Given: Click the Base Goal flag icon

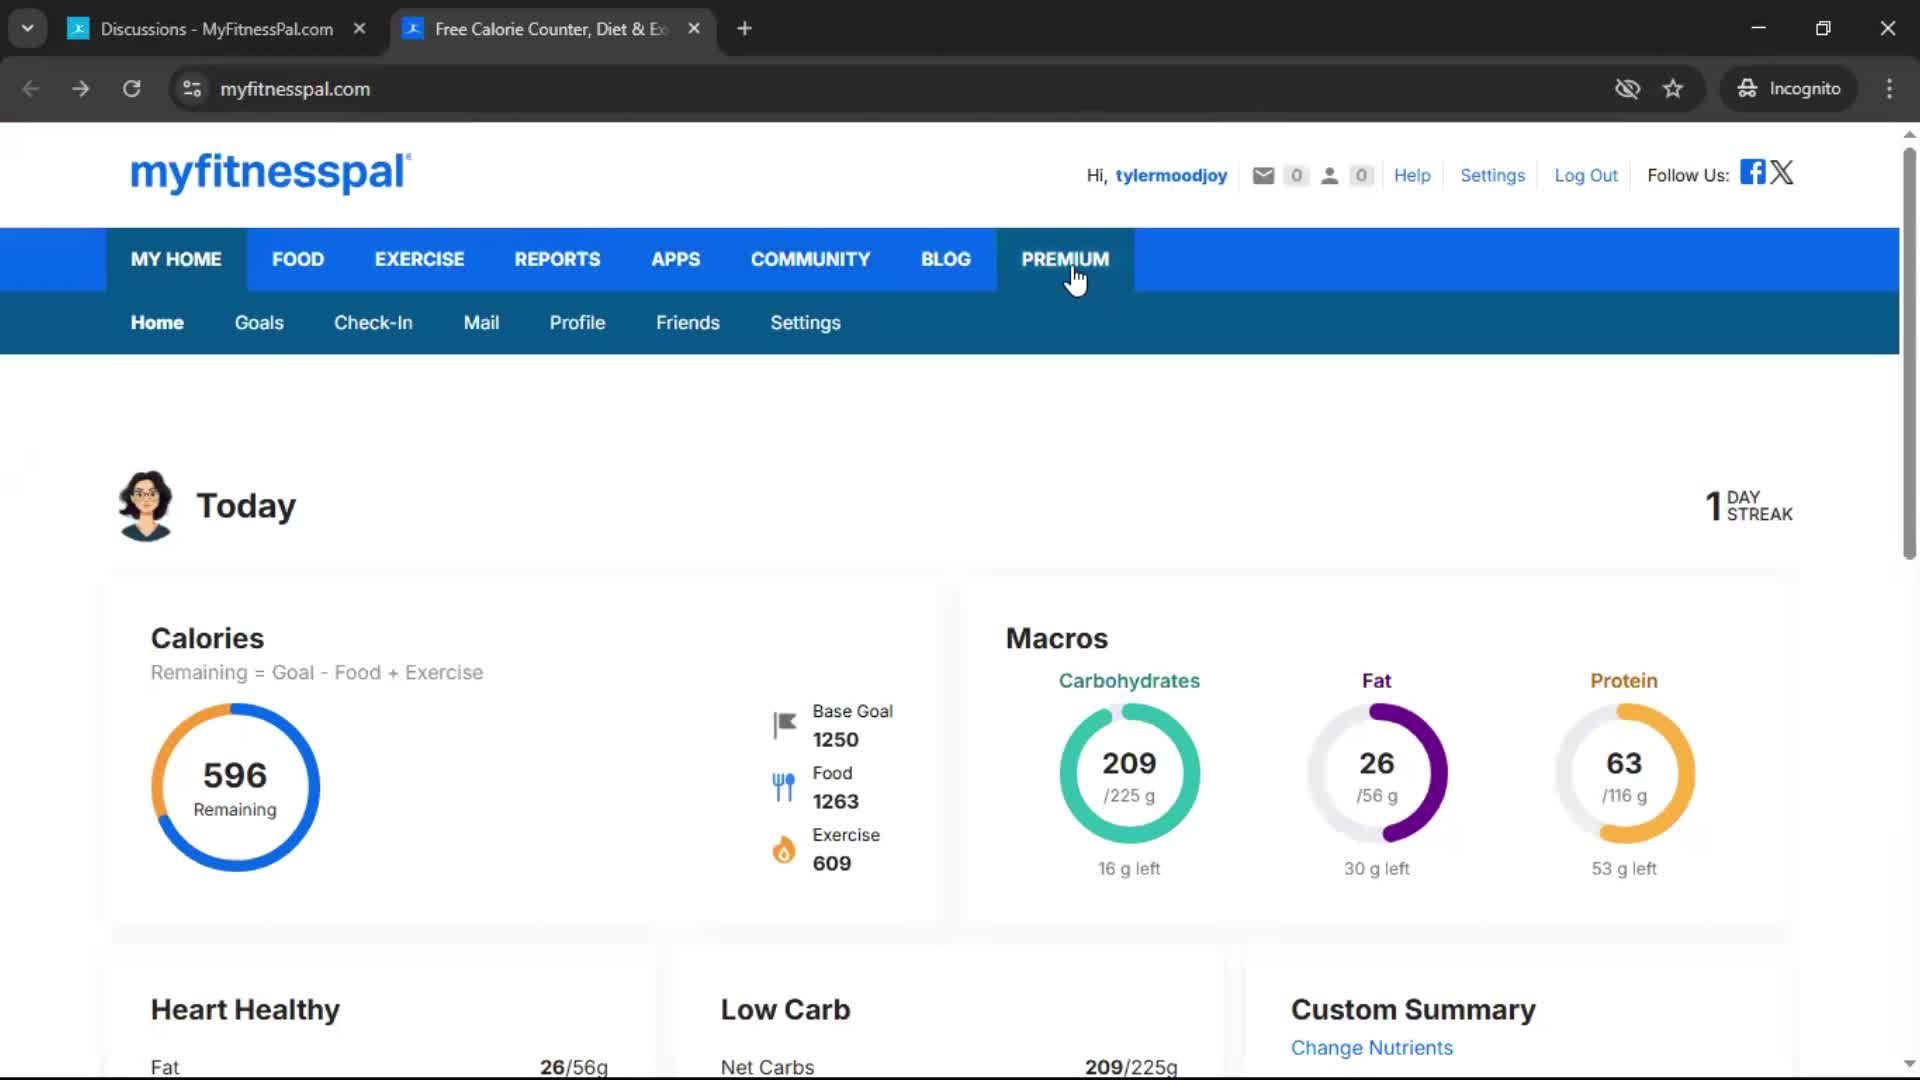Looking at the screenshot, I should pyautogui.click(x=785, y=724).
